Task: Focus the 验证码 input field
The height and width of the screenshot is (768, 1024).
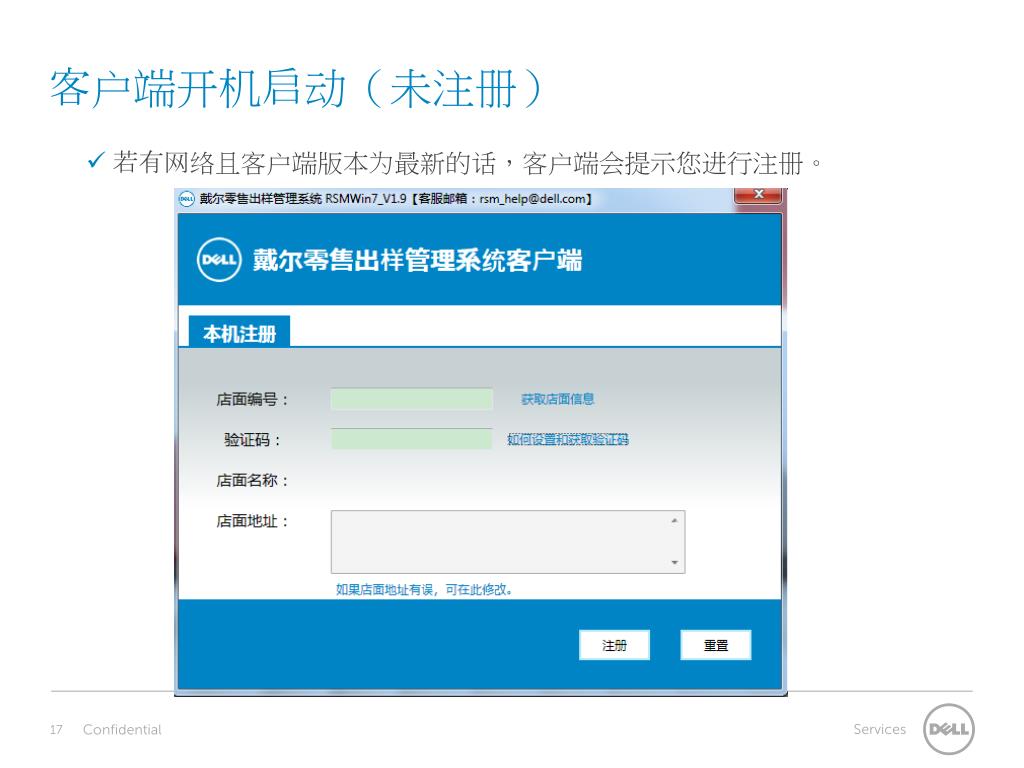Action: pyautogui.click(x=411, y=439)
